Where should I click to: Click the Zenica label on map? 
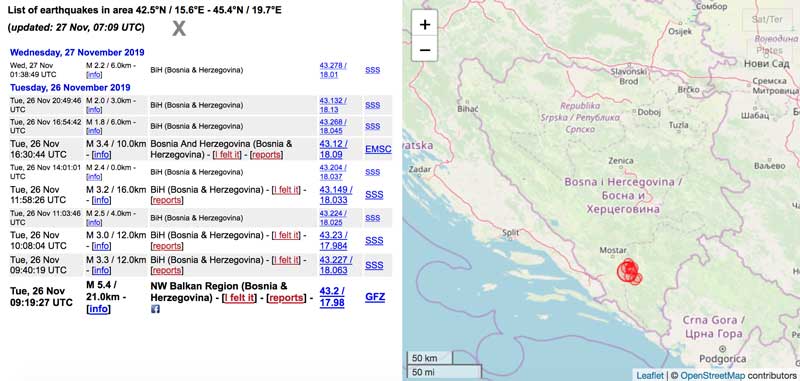coord(621,161)
